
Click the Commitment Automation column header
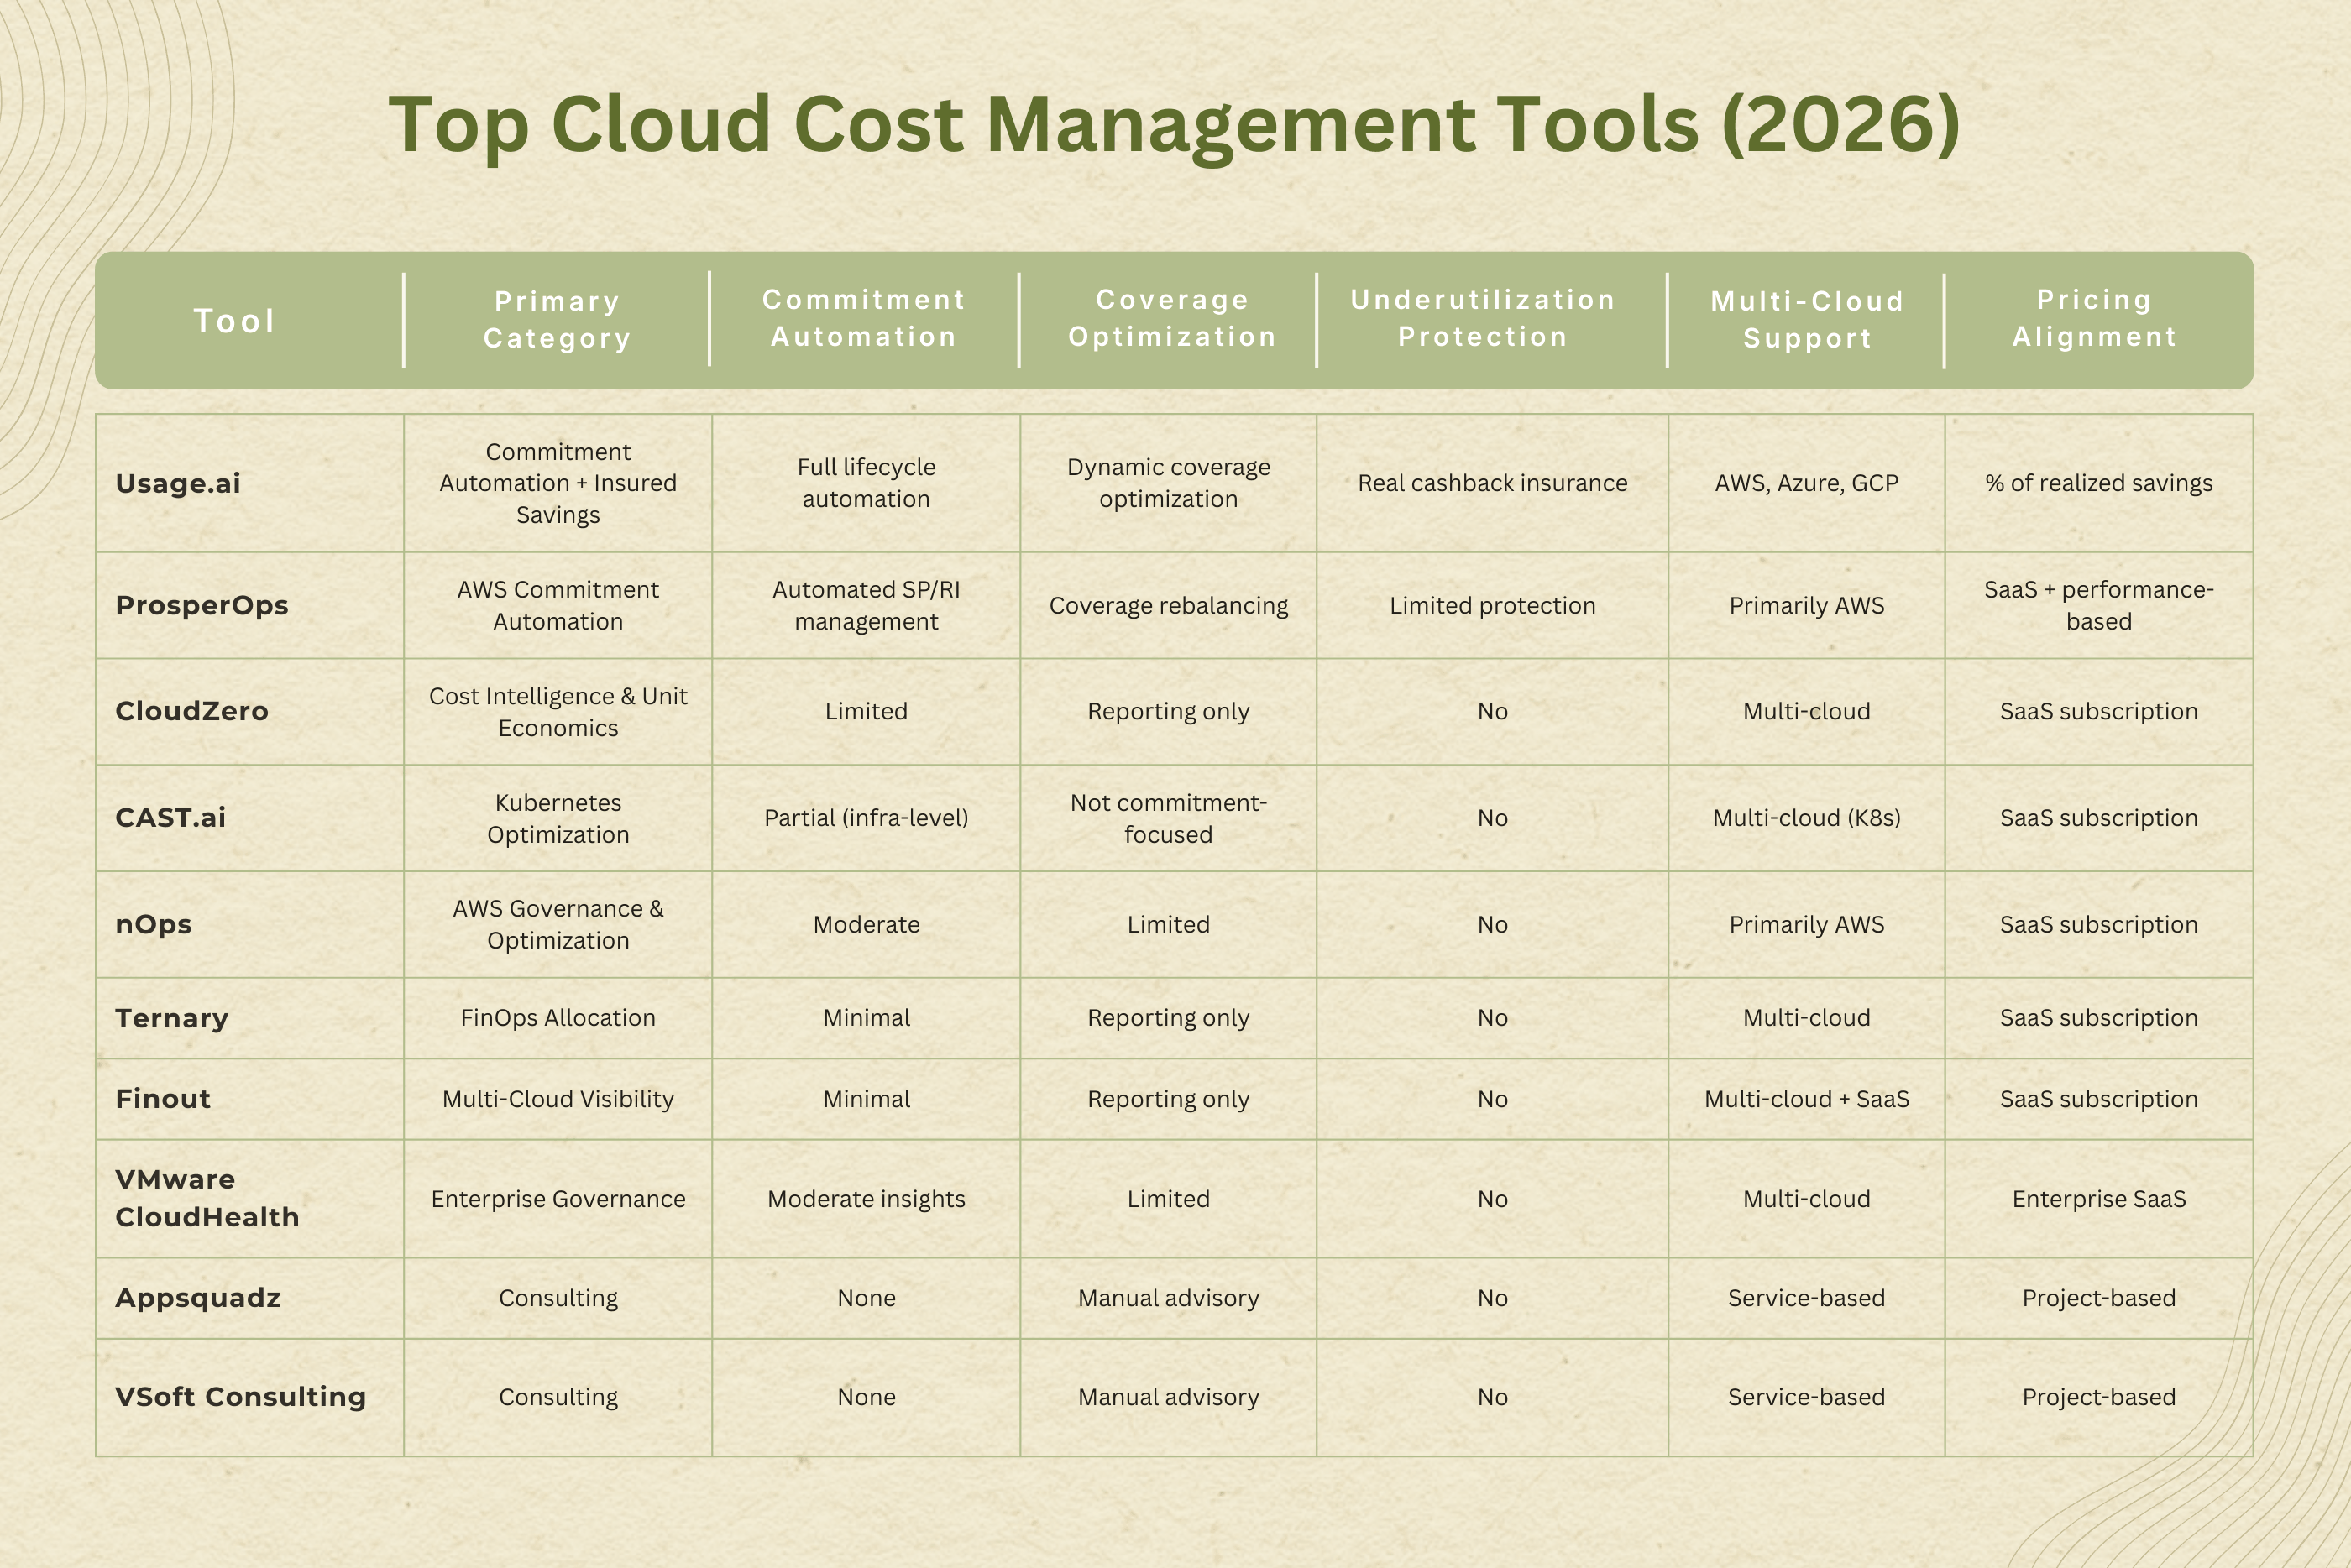tap(864, 318)
